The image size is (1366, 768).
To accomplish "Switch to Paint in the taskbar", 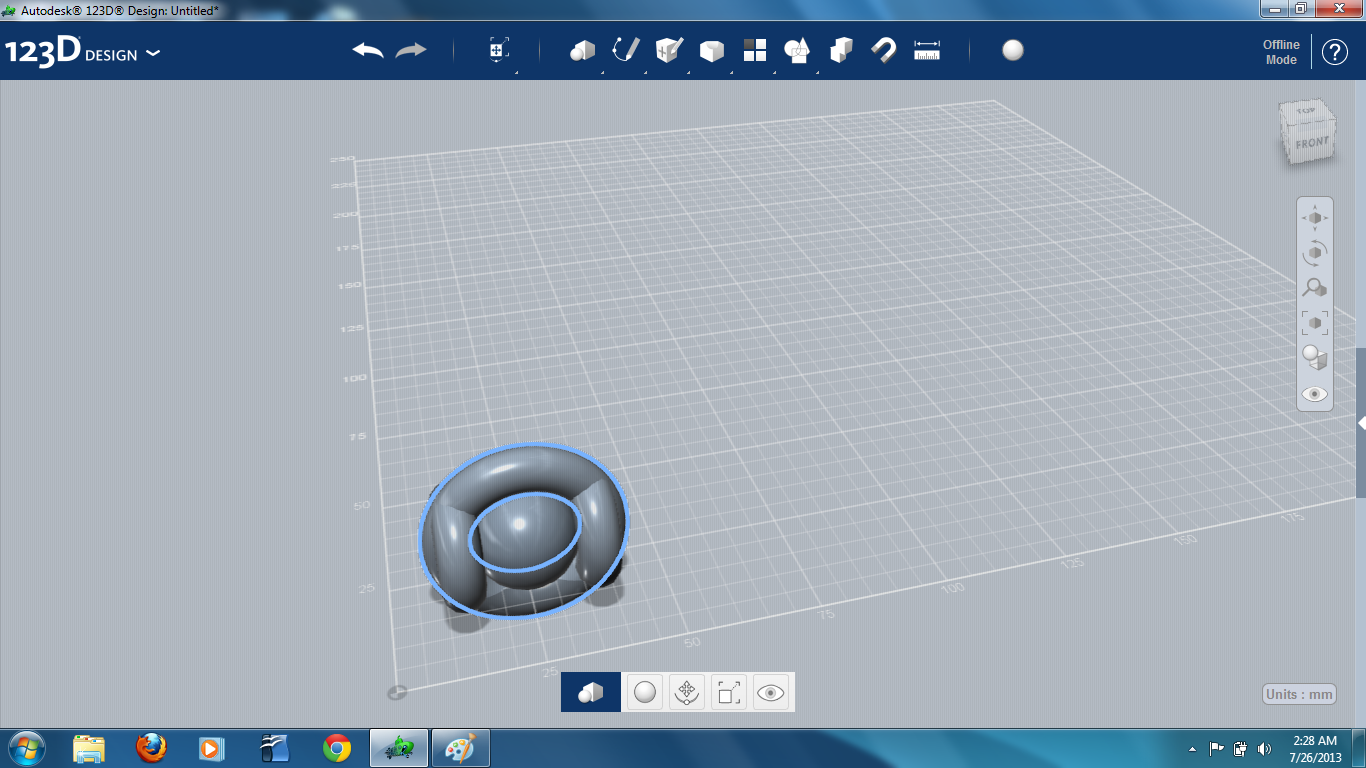I will coord(460,748).
